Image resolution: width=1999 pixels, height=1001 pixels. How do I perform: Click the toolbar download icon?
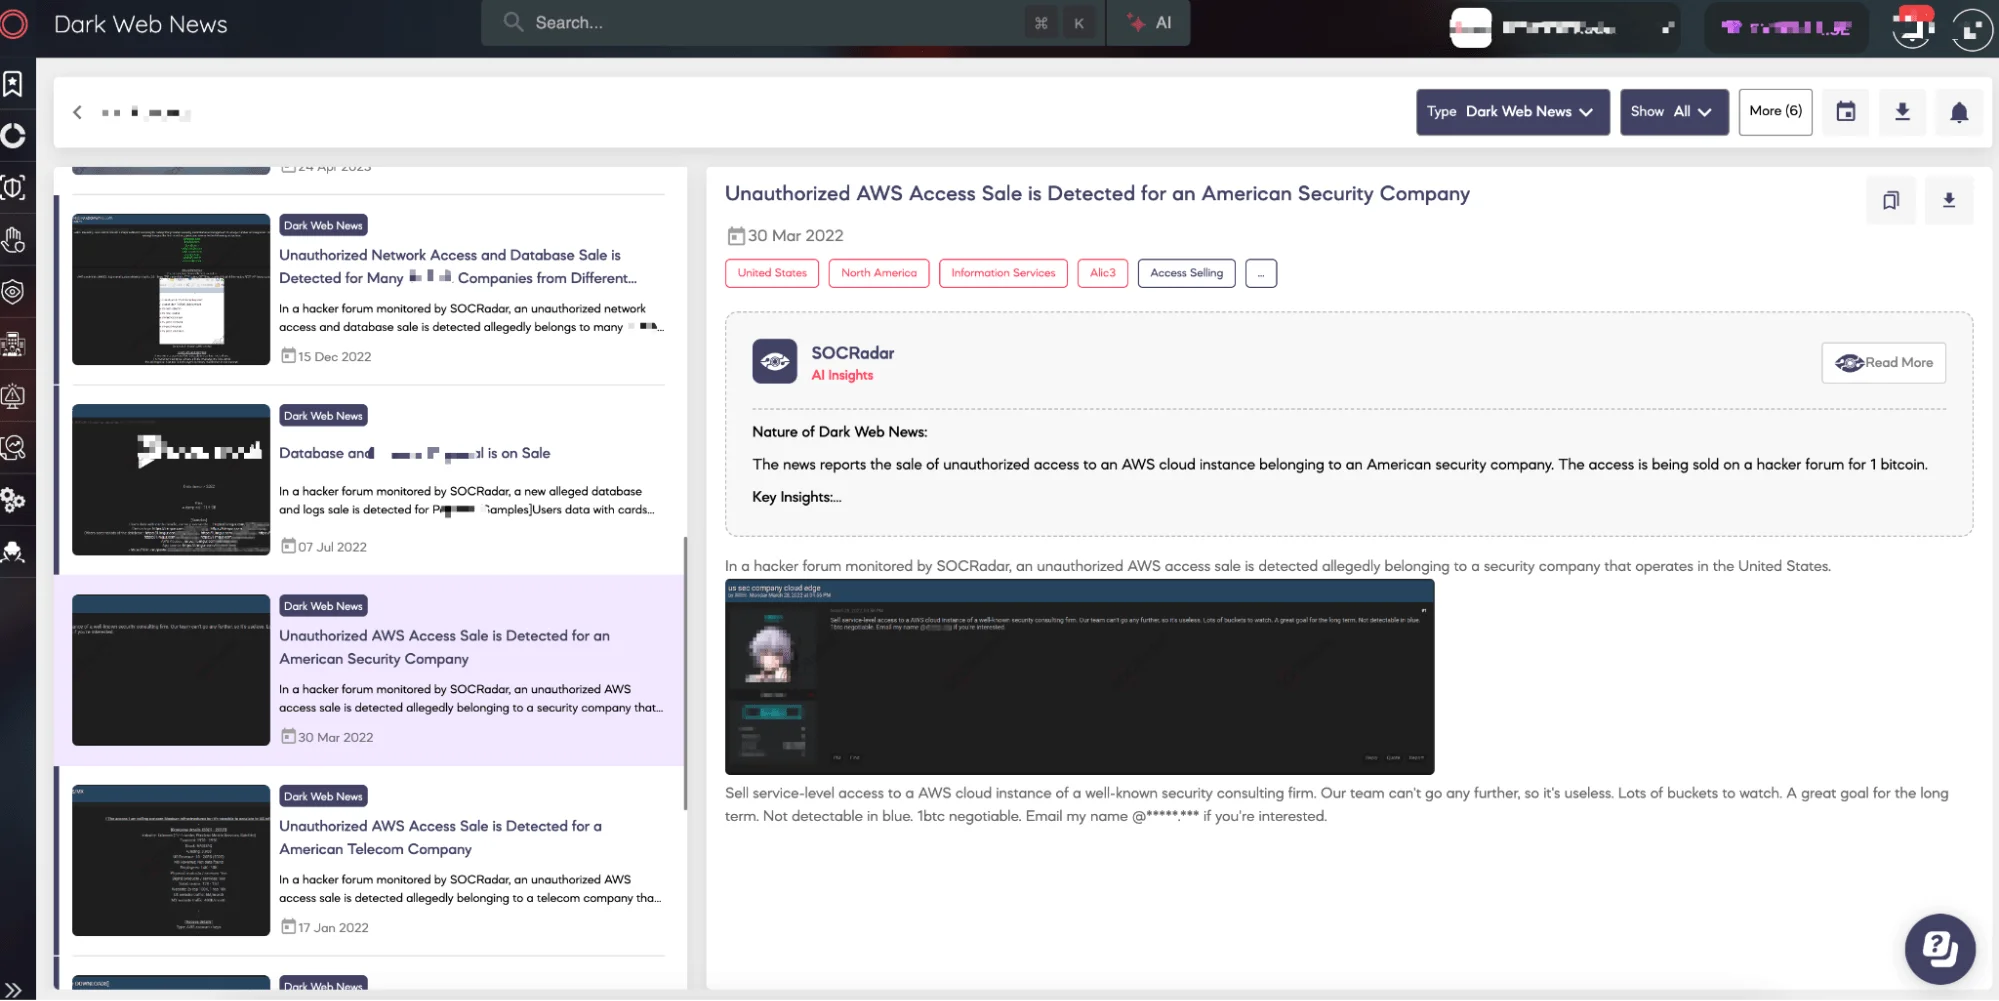[1902, 112]
